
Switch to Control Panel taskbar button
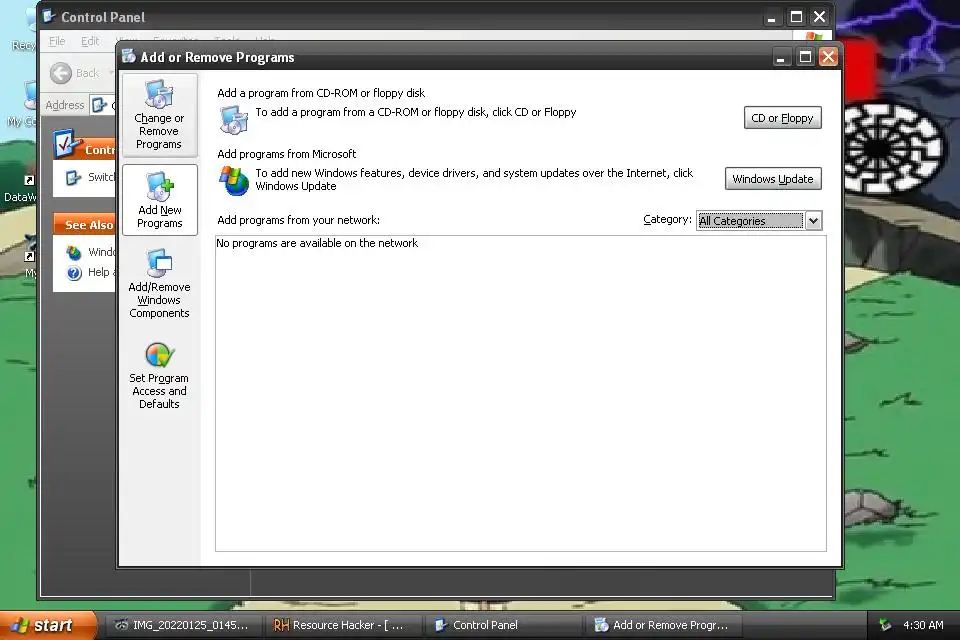(x=502, y=625)
